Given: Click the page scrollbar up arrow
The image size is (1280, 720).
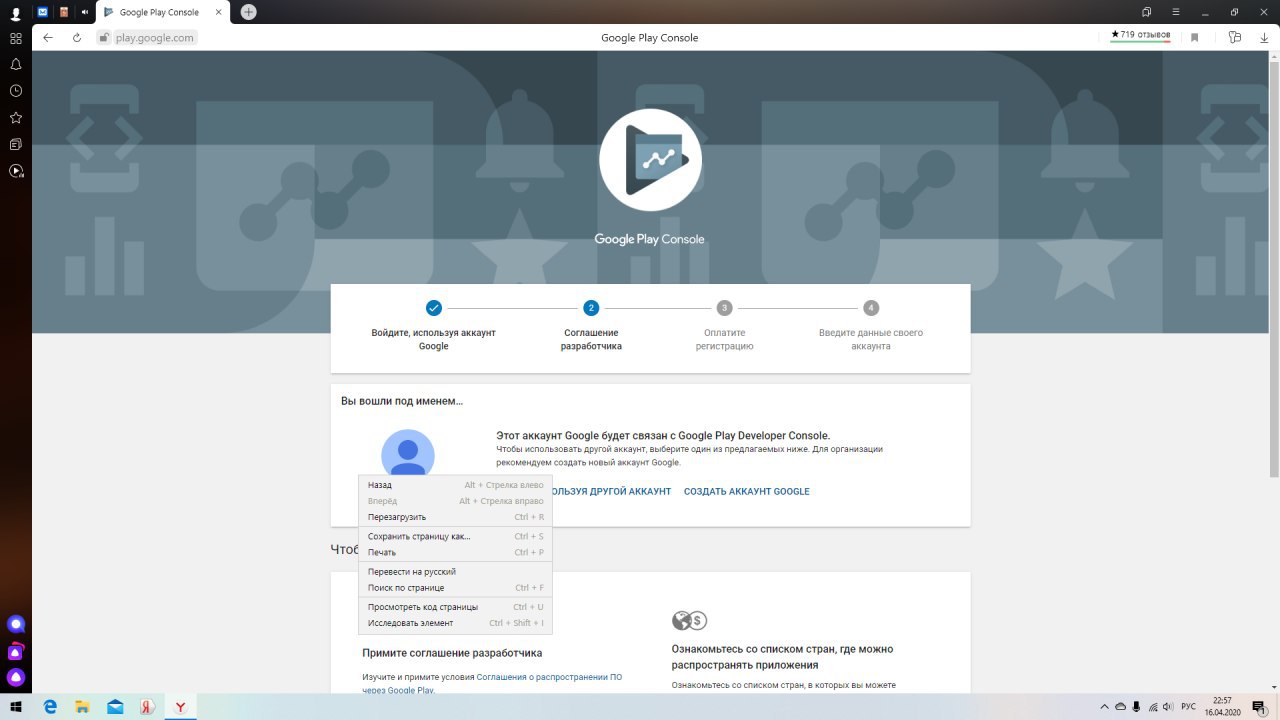Looking at the screenshot, I should [x=1273, y=56].
